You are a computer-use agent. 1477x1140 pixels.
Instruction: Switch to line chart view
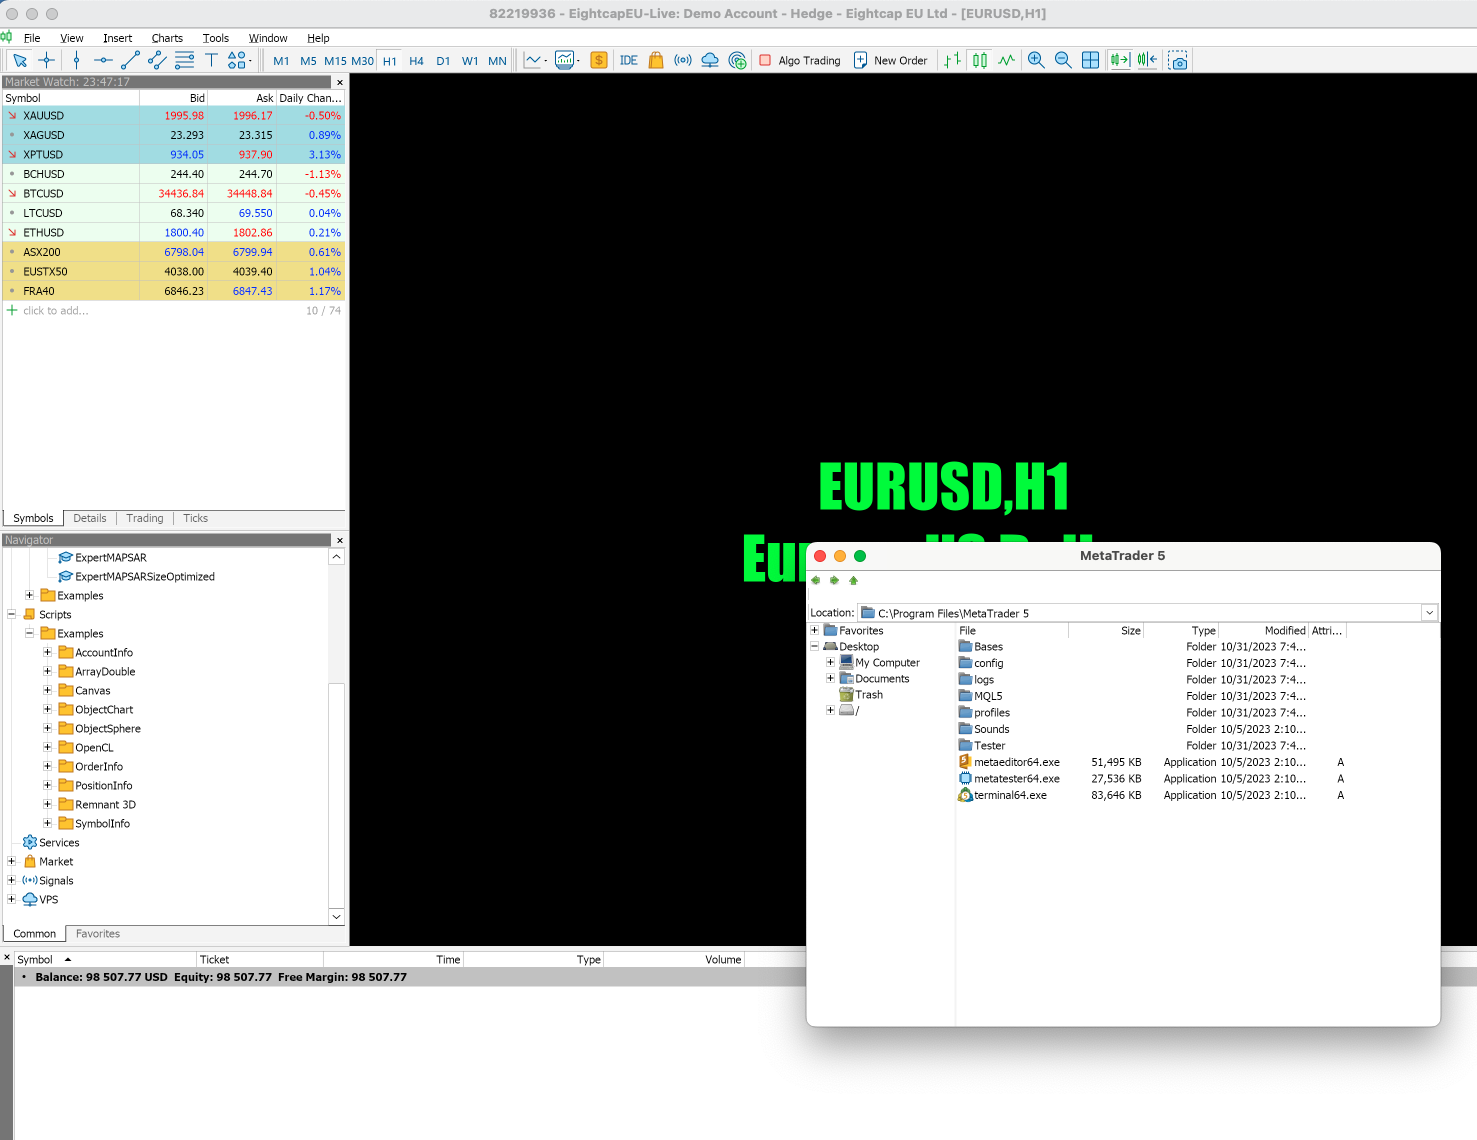(x=1007, y=61)
